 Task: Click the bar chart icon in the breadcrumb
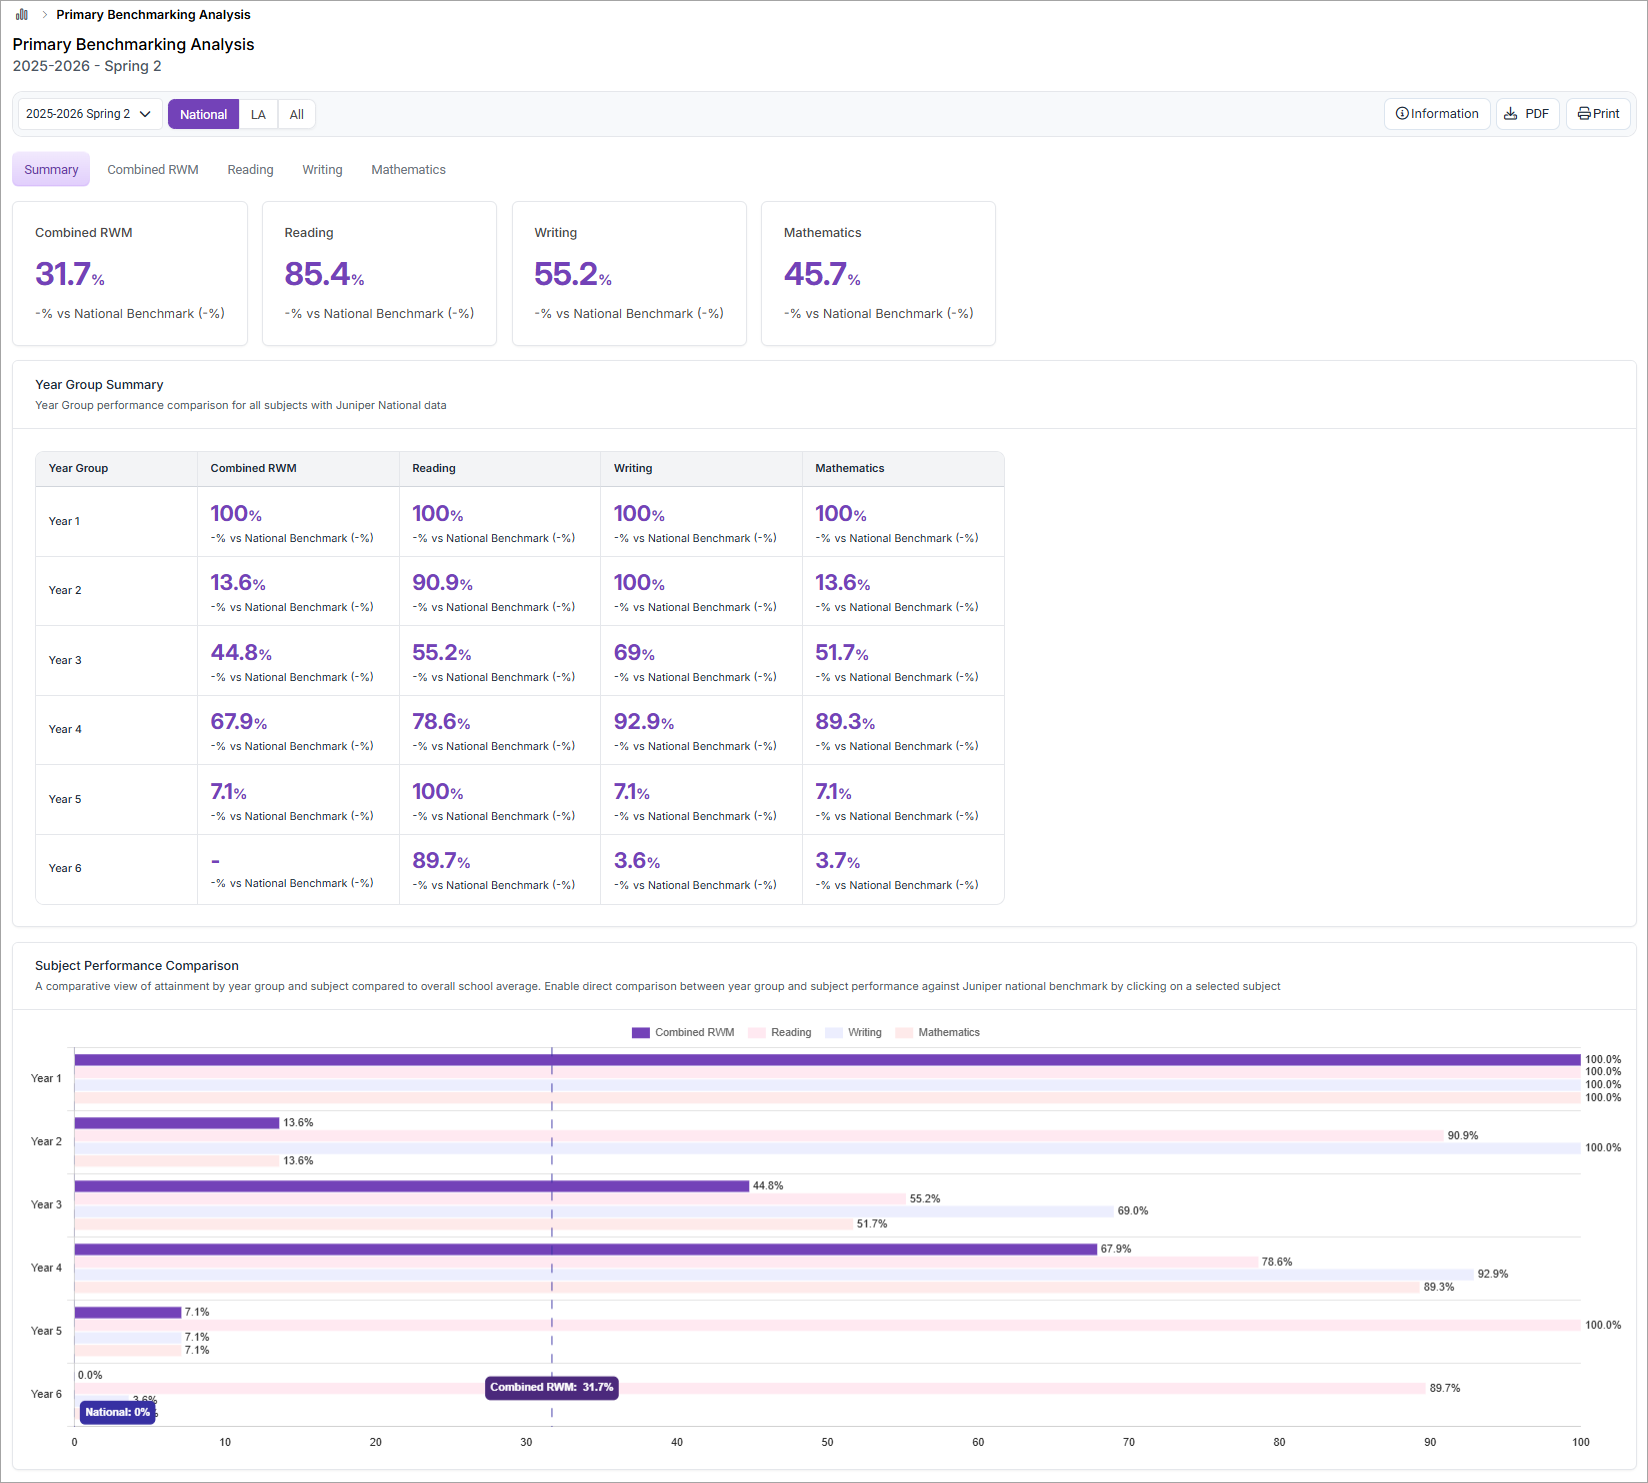point(22,15)
